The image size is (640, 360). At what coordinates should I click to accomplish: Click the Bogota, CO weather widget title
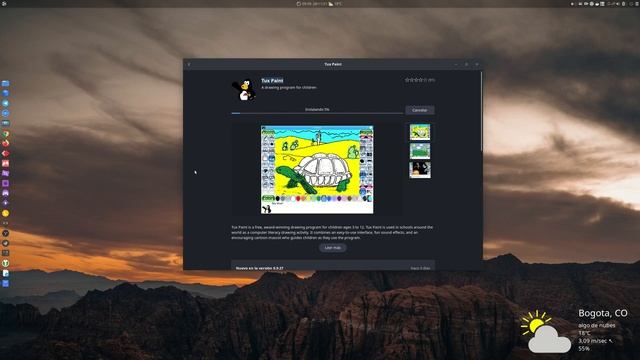coord(603,313)
